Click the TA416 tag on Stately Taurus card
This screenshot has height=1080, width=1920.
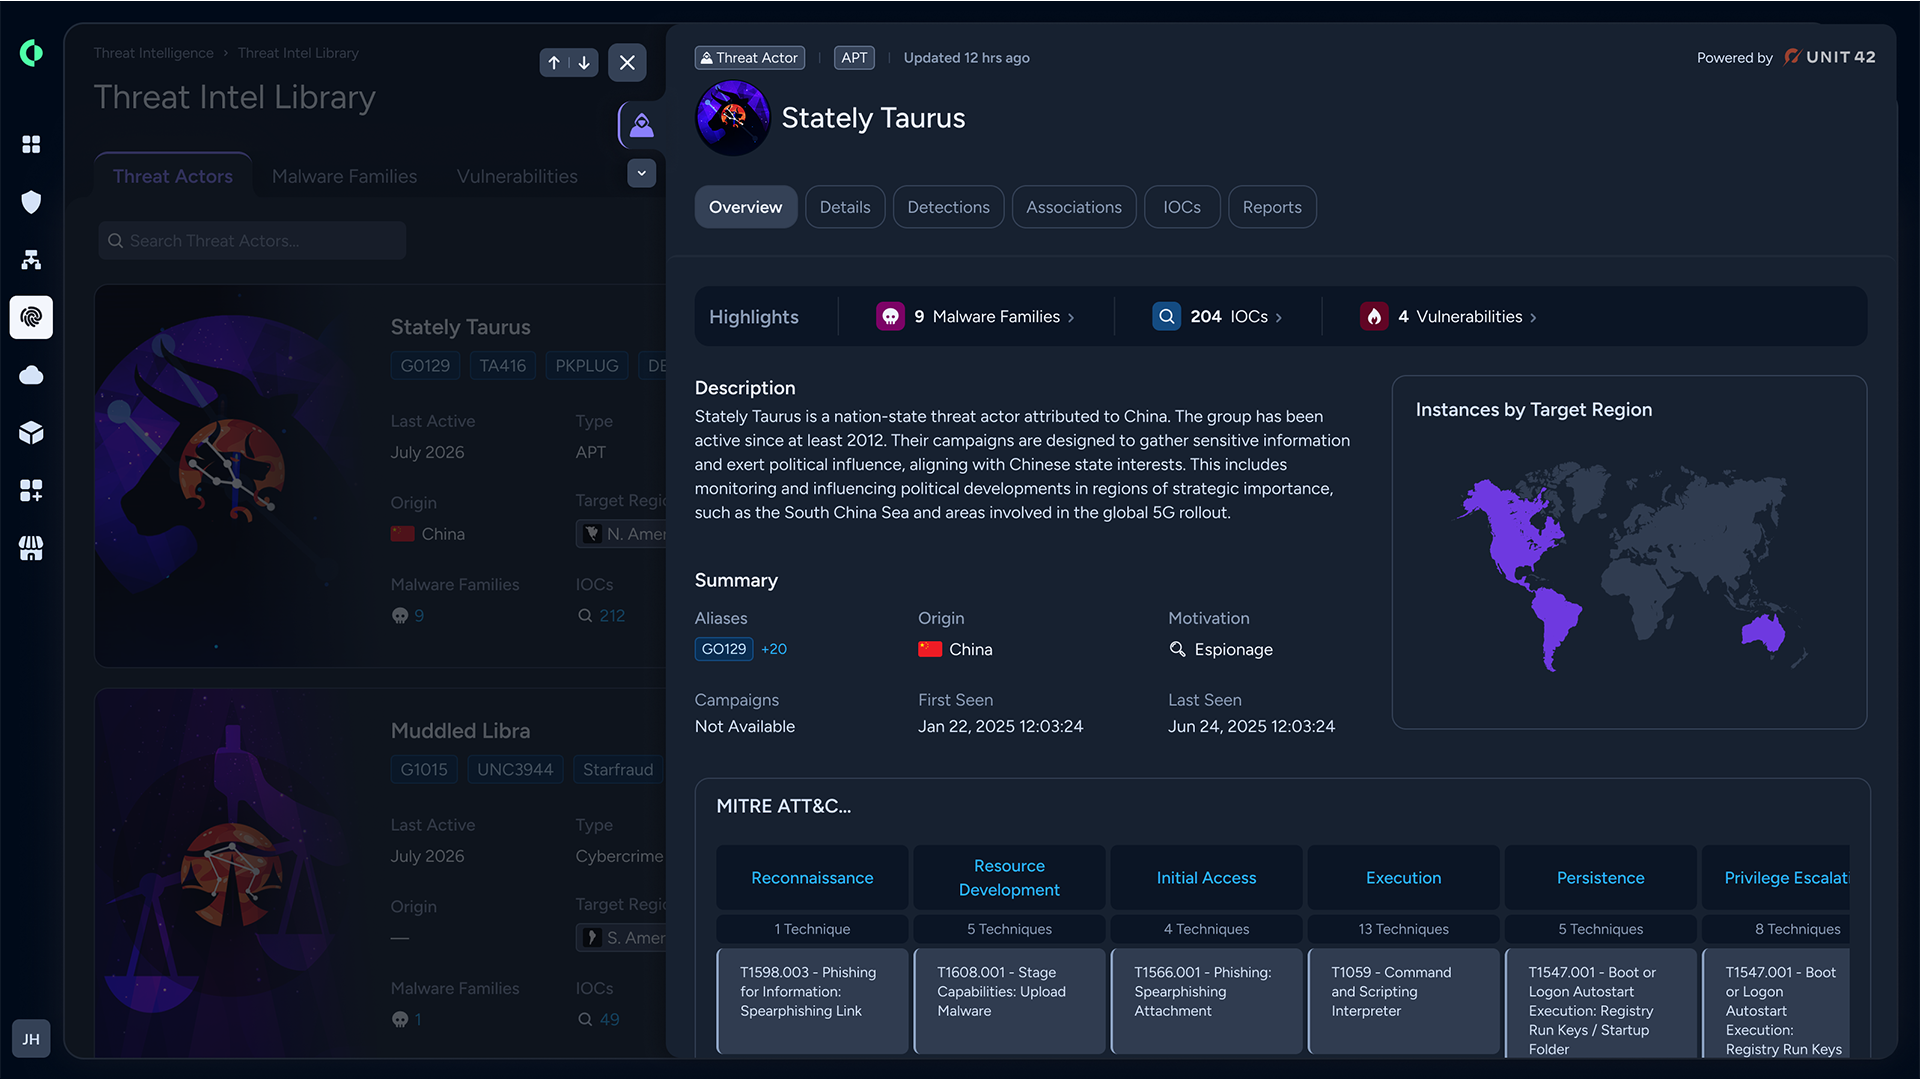pyautogui.click(x=502, y=366)
